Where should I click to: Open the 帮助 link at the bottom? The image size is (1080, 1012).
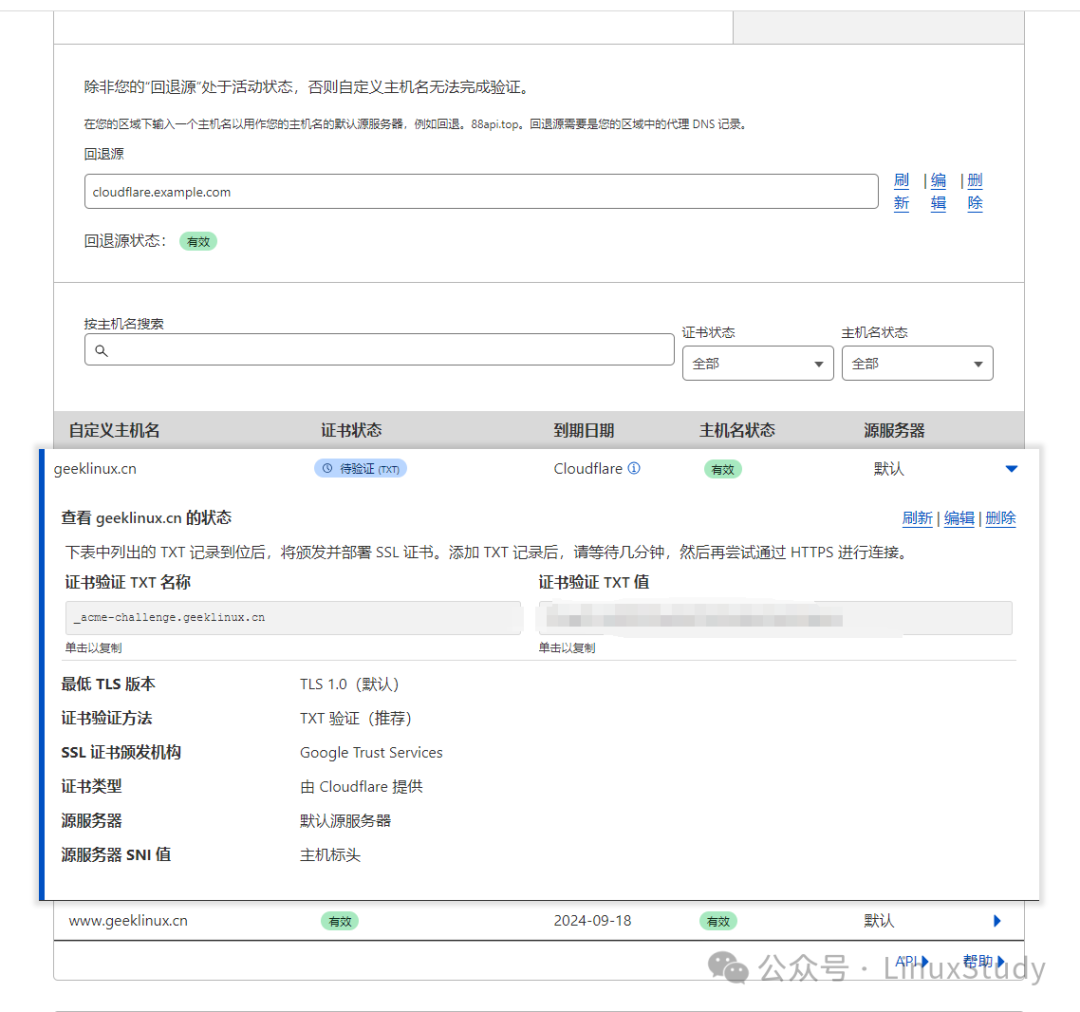[982, 962]
